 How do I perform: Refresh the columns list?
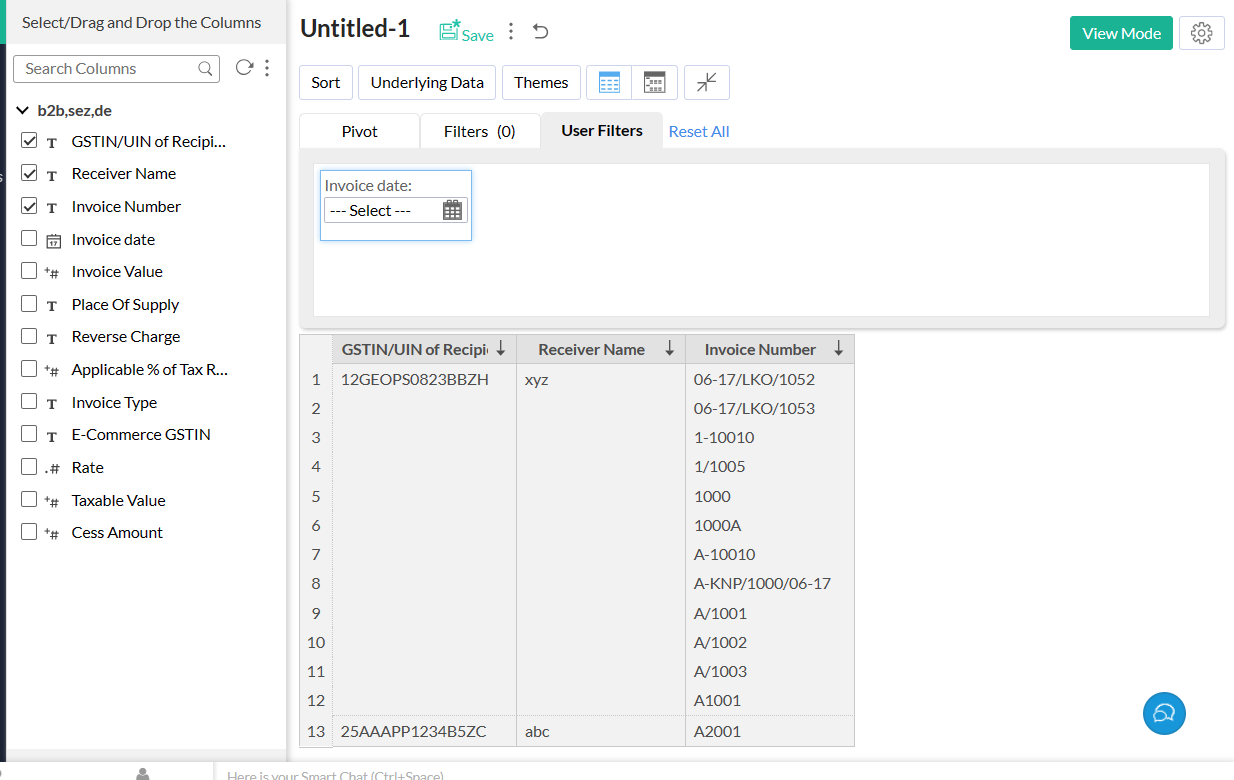[x=244, y=68]
